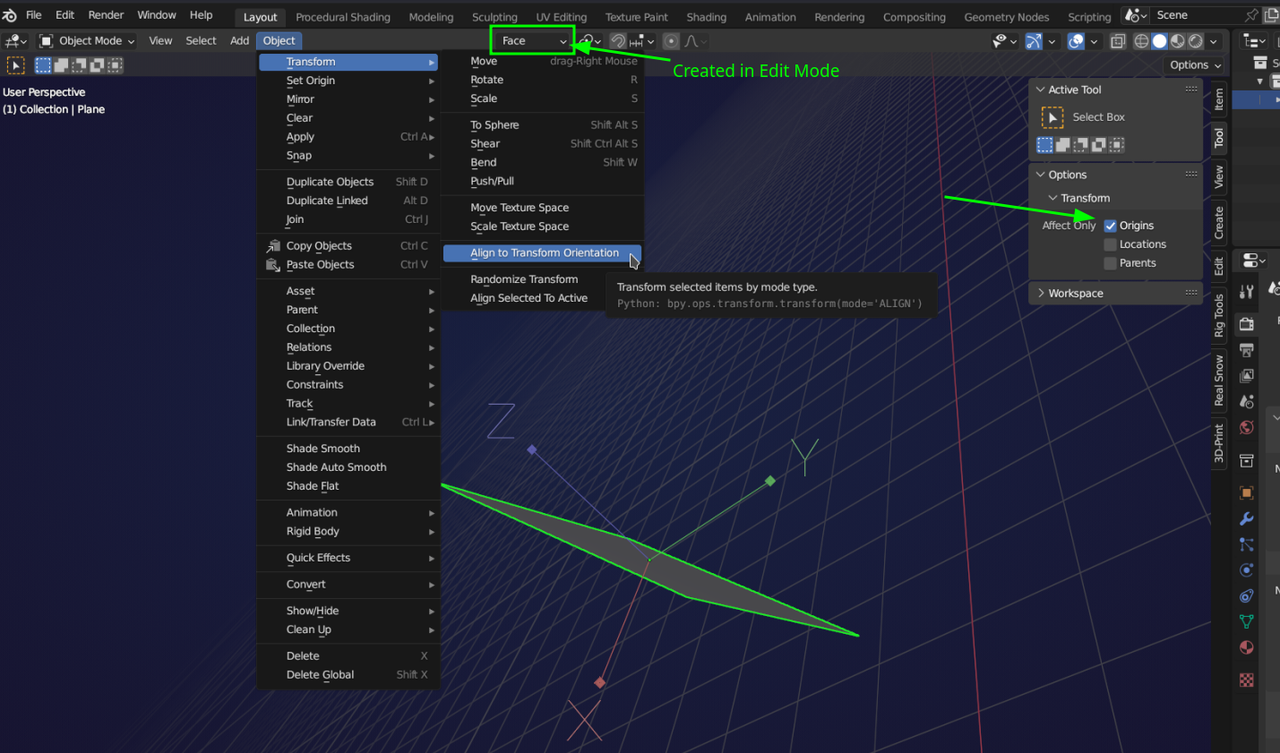Open the Item sidebar tab
This screenshot has height=753, width=1280.
(x=1218, y=99)
